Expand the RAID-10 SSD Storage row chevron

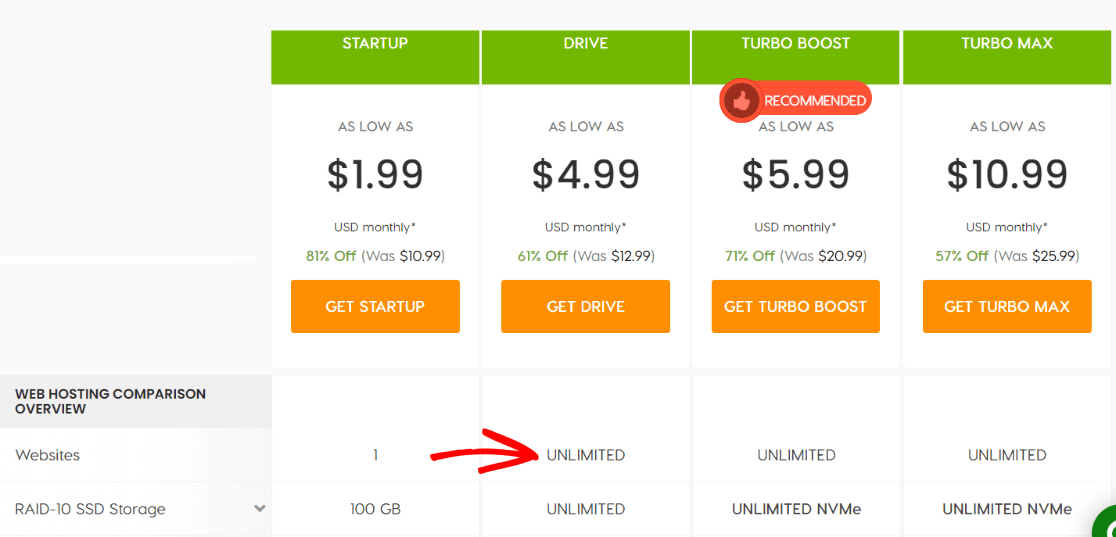[x=260, y=508]
